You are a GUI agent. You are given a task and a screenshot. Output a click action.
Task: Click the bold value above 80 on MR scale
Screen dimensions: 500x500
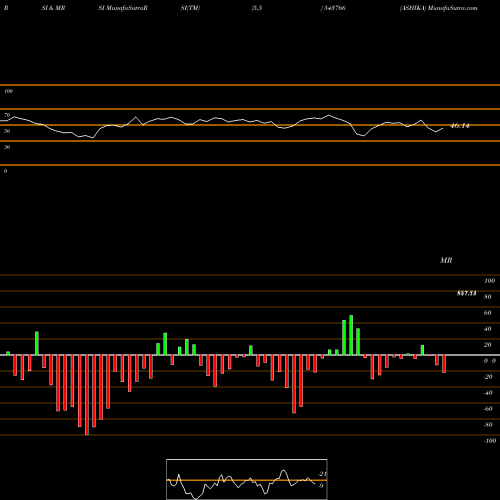(467, 293)
